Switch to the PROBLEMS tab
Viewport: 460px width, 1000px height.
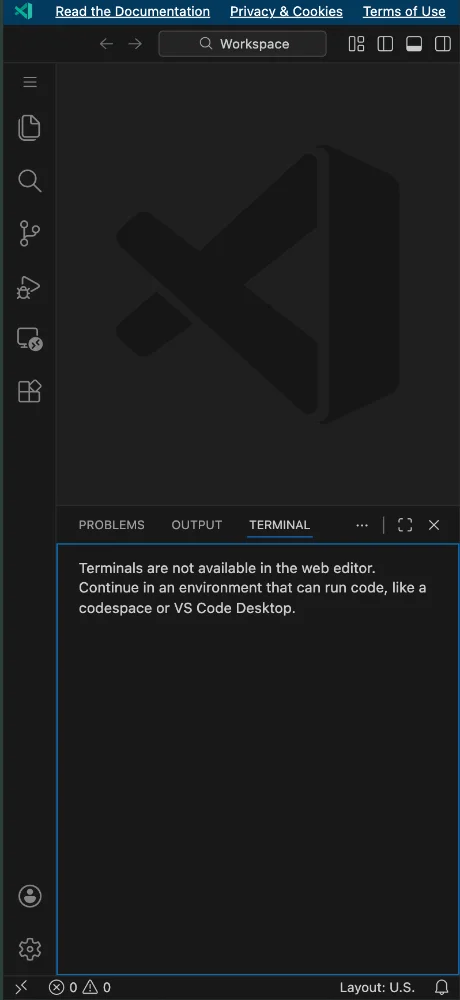(x=112, y=525)
